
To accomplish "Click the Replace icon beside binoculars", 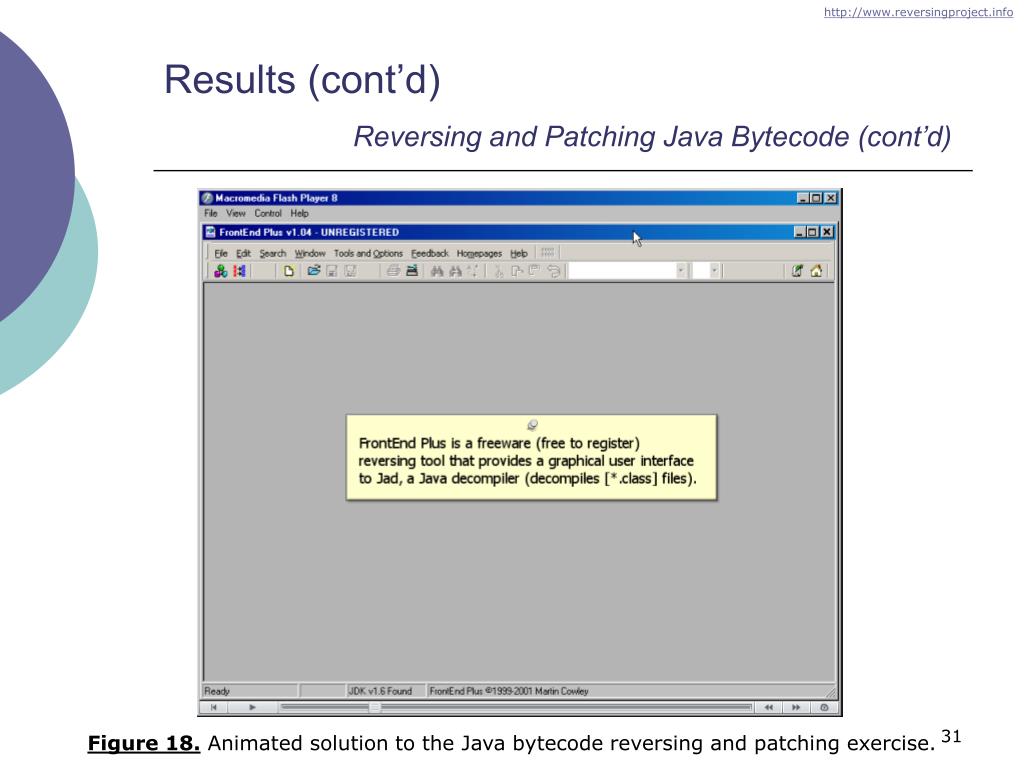I will [473, 271].
